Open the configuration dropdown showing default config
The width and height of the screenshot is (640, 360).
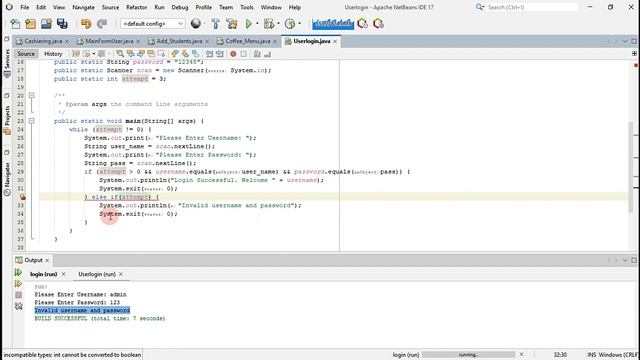click(x=153, y=24)
